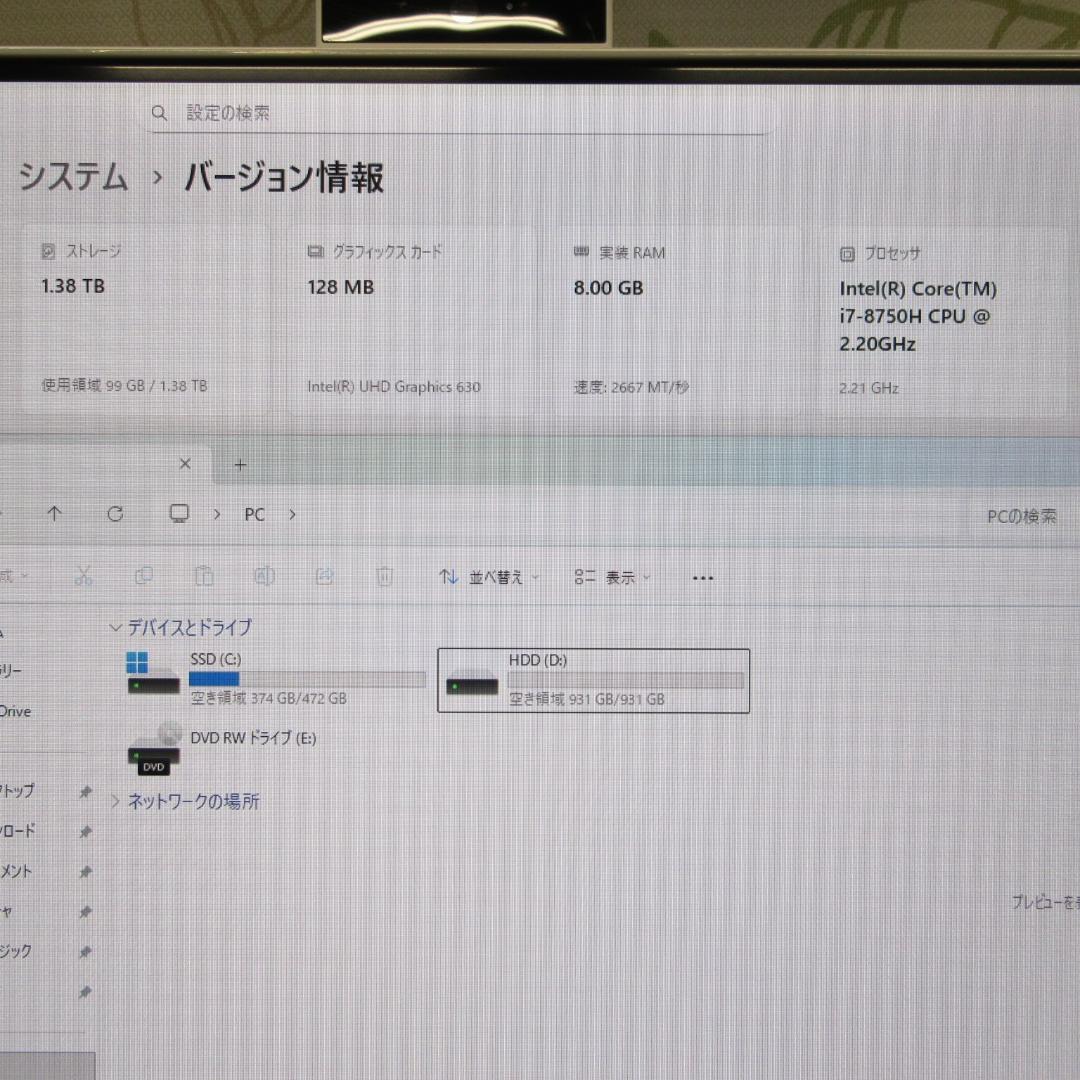The width and height of the screenshot is (1080, 1080).
Task: Unpin the ダウンロード pinned item
Action: 85,831
